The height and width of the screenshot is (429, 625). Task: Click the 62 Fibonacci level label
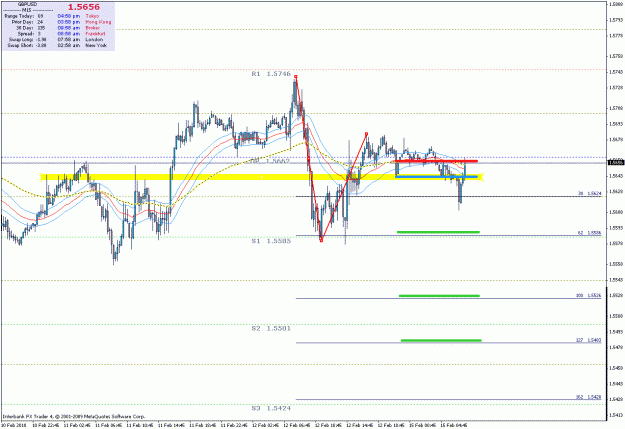tap(590, 233)
